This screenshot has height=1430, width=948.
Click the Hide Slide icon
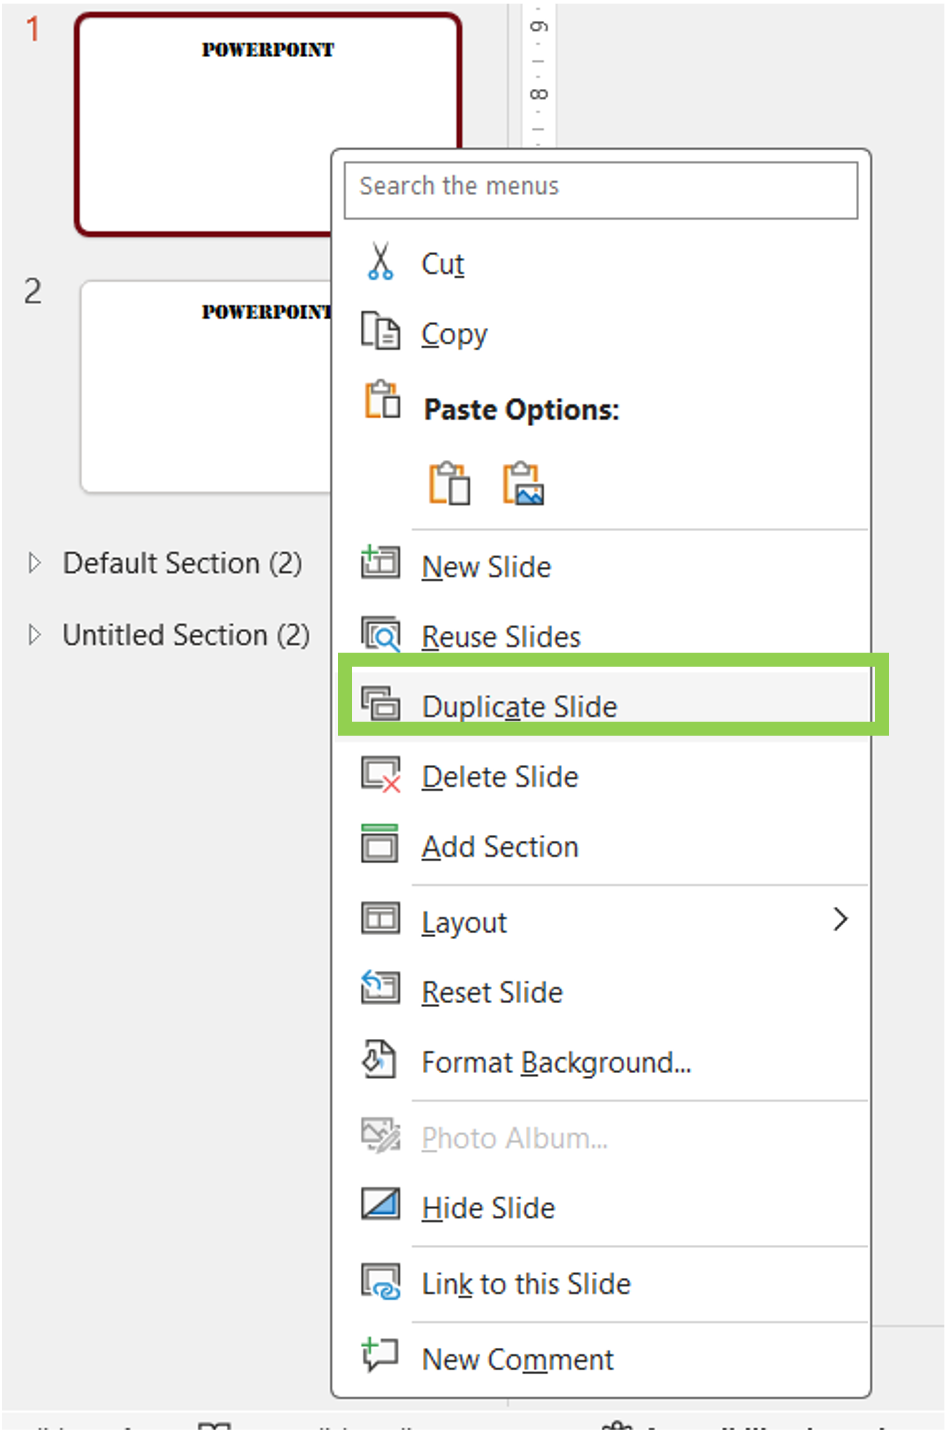[380, 1205]
